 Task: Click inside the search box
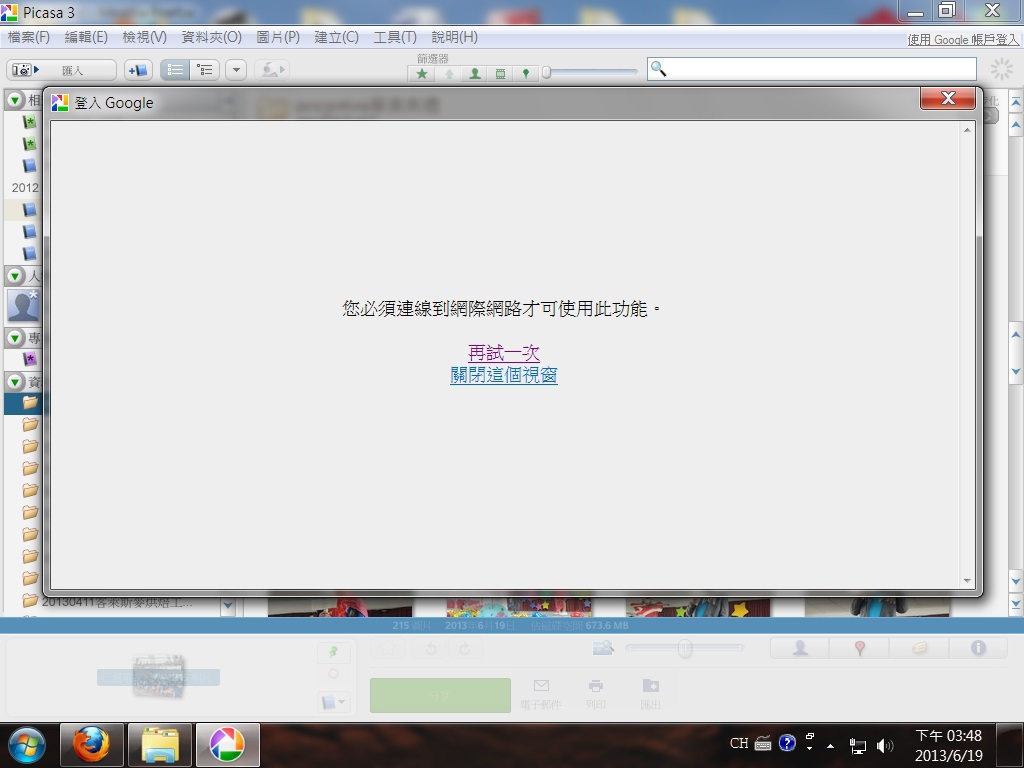812,69
